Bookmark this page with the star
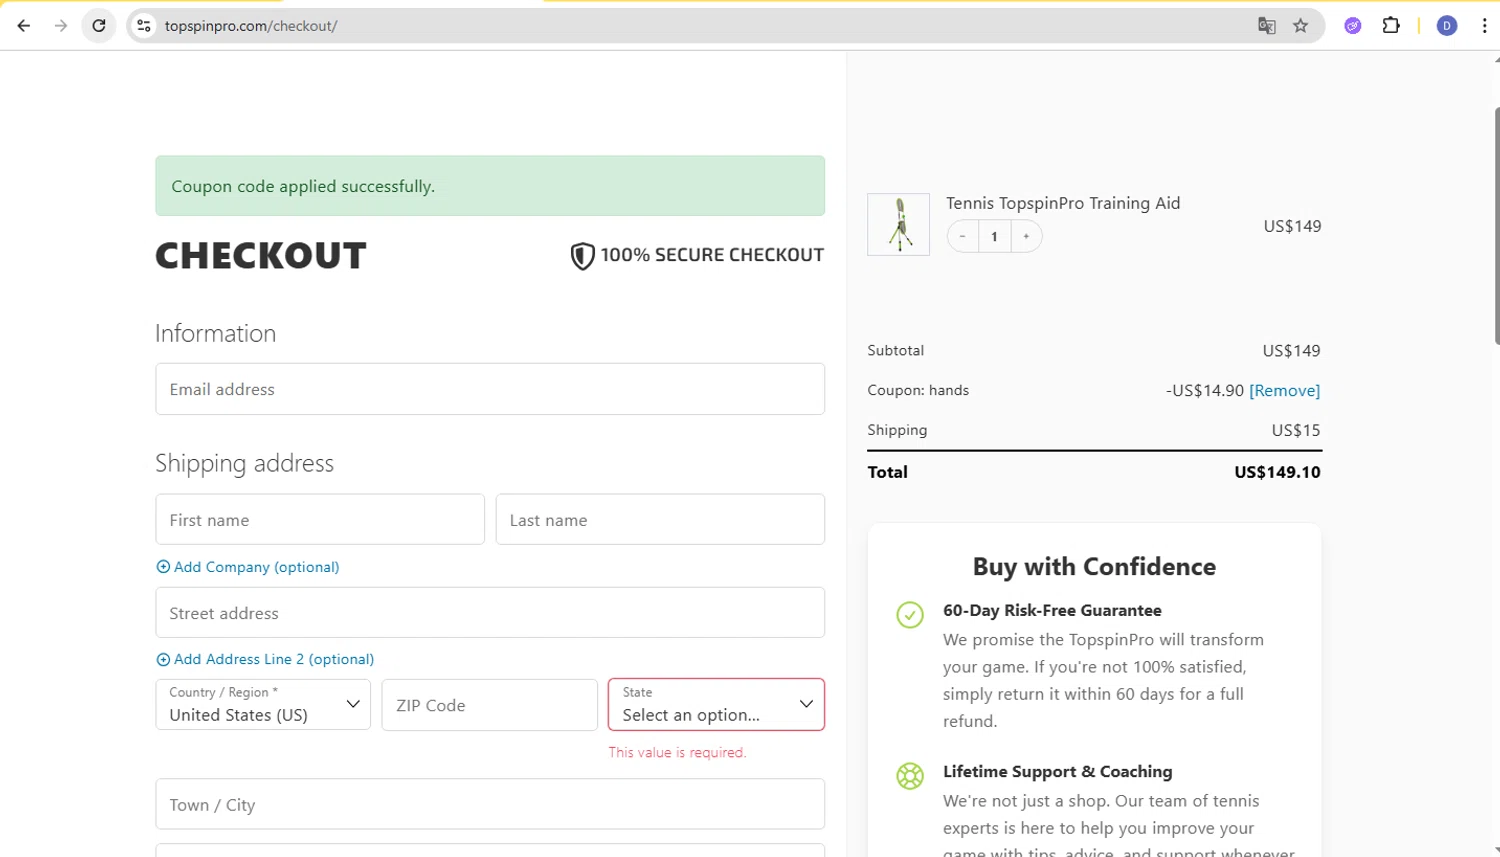This screenshot has width=1500, height=857. pyautogui.click(x=1300, y=26)
